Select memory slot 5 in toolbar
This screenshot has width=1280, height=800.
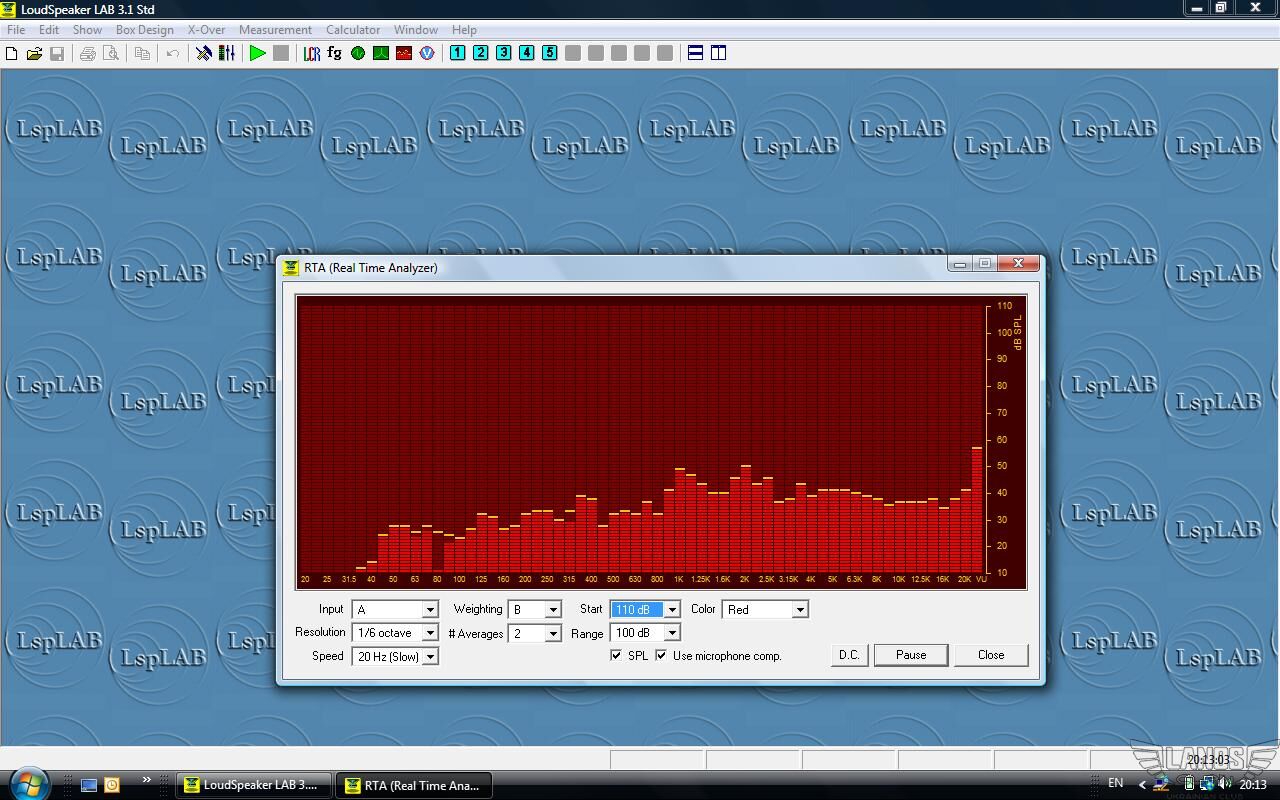point(550,53)
